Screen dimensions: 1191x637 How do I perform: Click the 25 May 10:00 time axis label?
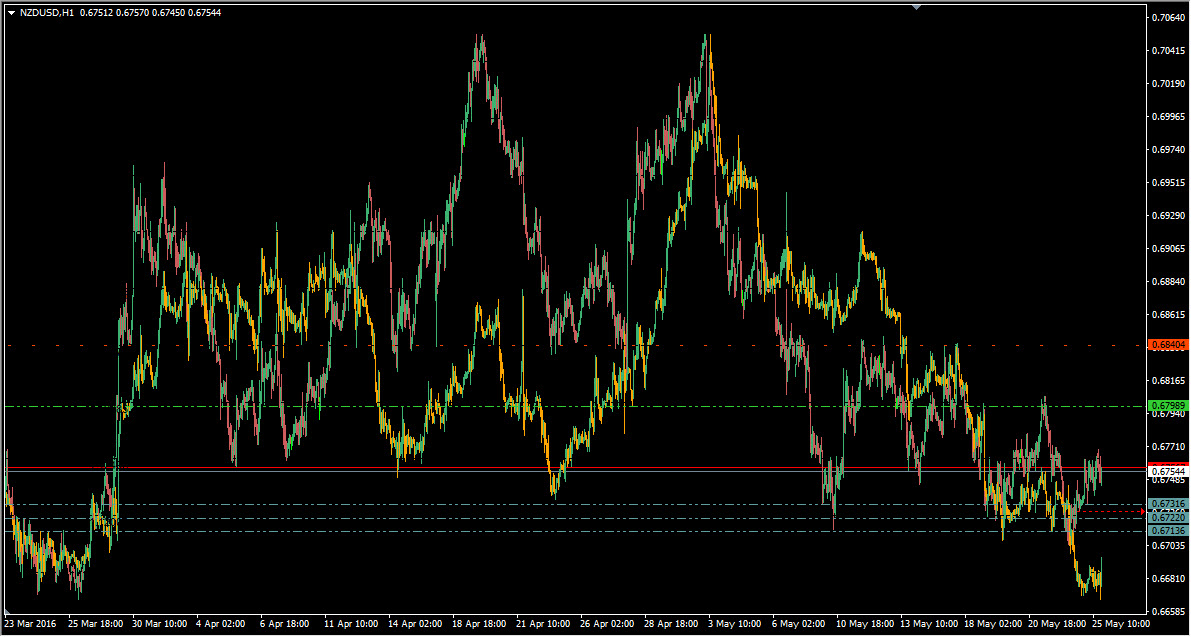click(x=1119, y=622)
